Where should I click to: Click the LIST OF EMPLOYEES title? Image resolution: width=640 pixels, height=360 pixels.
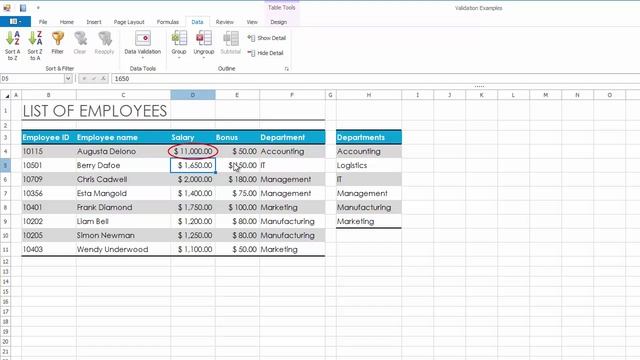tap(95, 111)
